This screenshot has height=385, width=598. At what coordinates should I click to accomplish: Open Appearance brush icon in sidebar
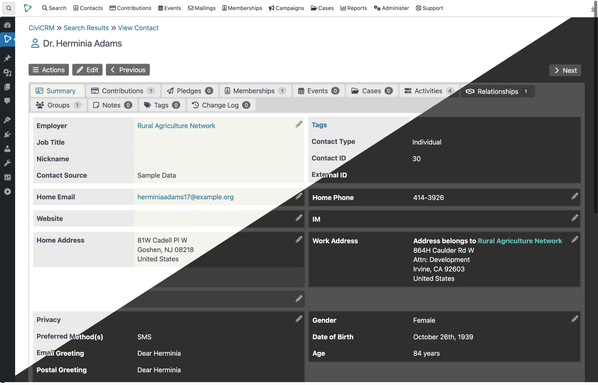[7, 120]
